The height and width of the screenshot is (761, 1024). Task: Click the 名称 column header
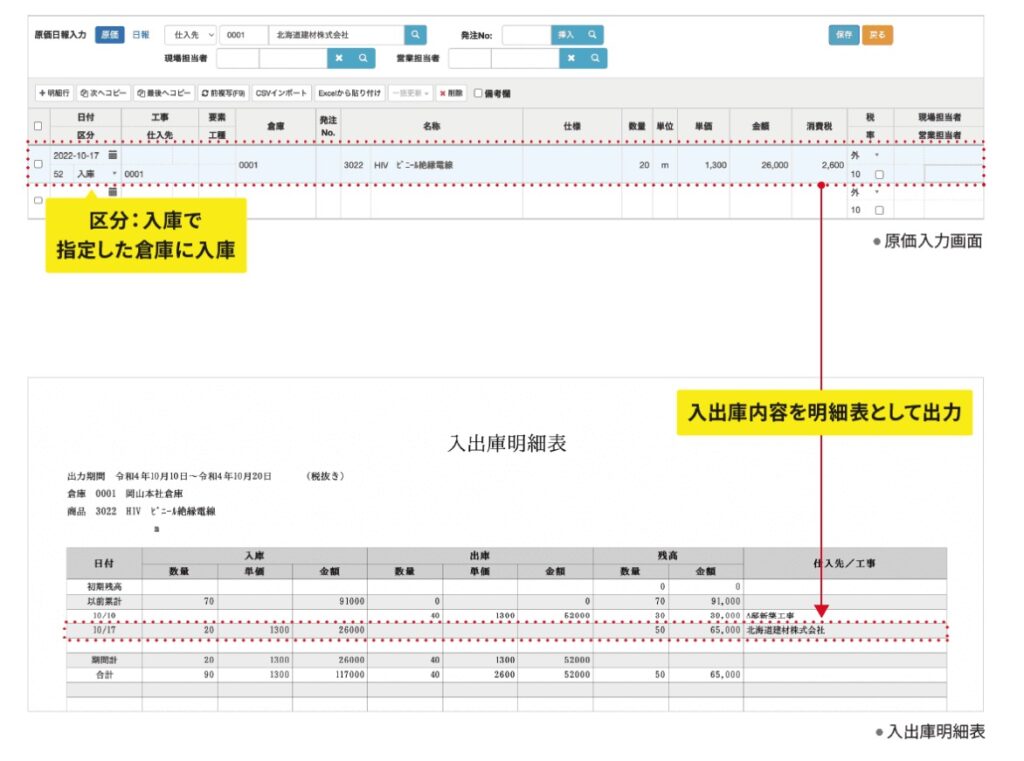click(x=432, y=125)
